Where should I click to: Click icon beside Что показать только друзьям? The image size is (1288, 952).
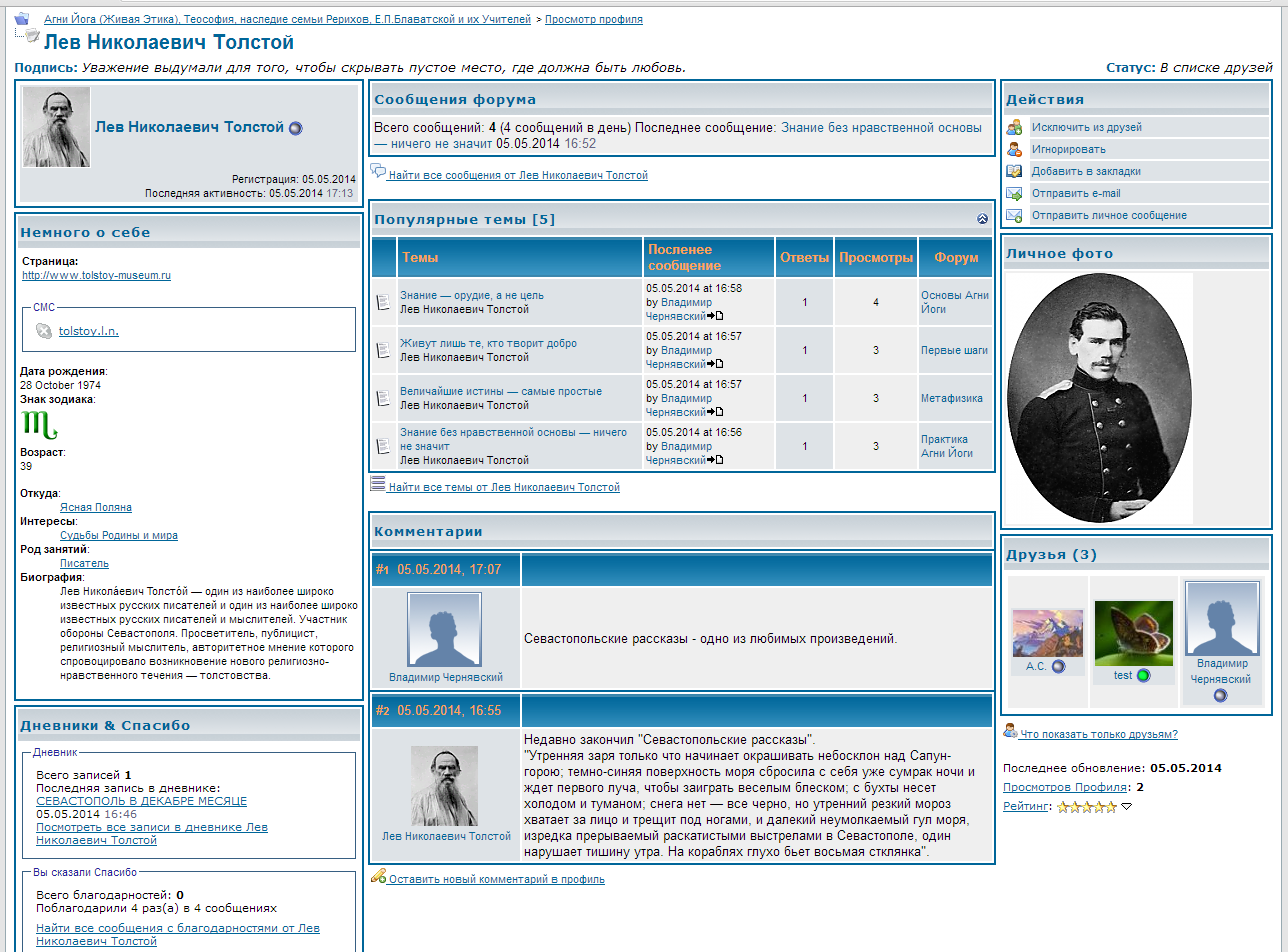[x=1010, y=731]
